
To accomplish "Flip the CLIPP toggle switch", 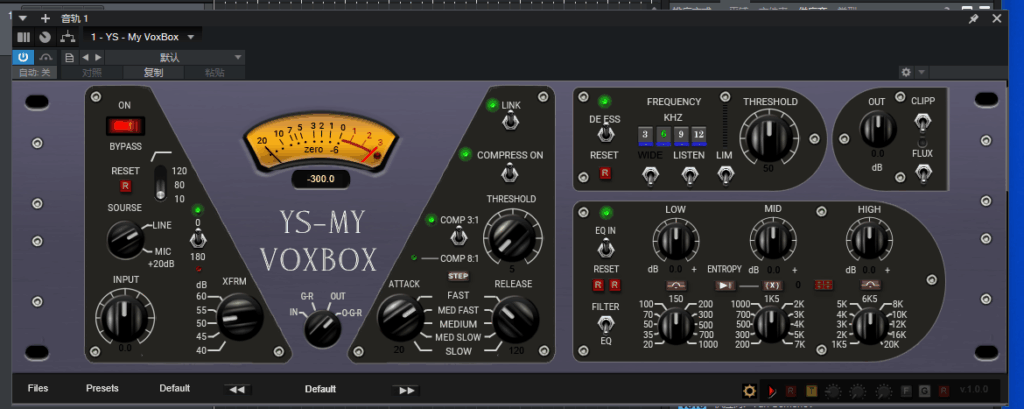I will (x=923, y=122).
